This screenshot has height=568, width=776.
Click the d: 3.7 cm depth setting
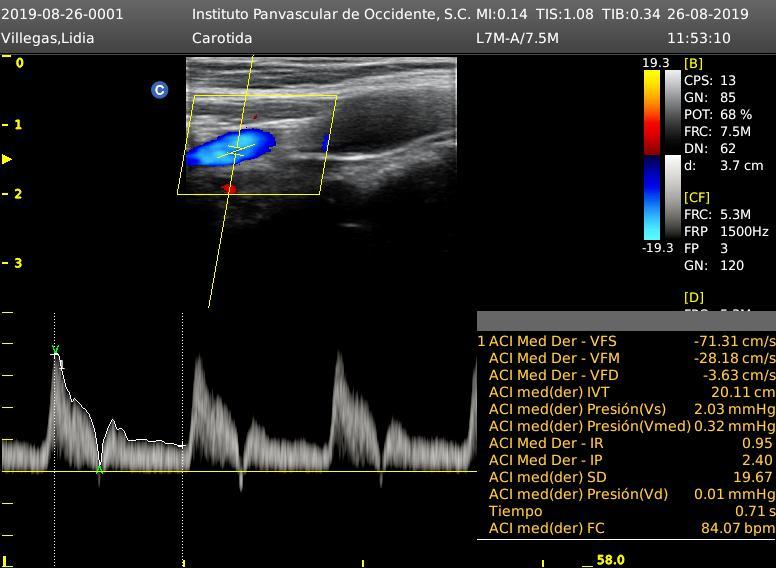point(724,166)
